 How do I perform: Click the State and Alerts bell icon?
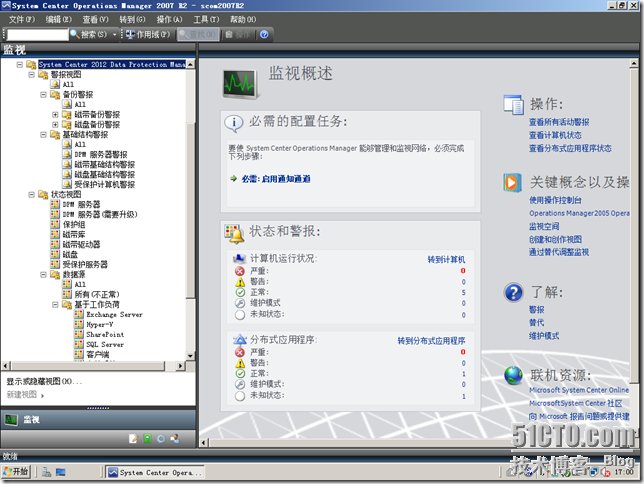coord(234,233)
